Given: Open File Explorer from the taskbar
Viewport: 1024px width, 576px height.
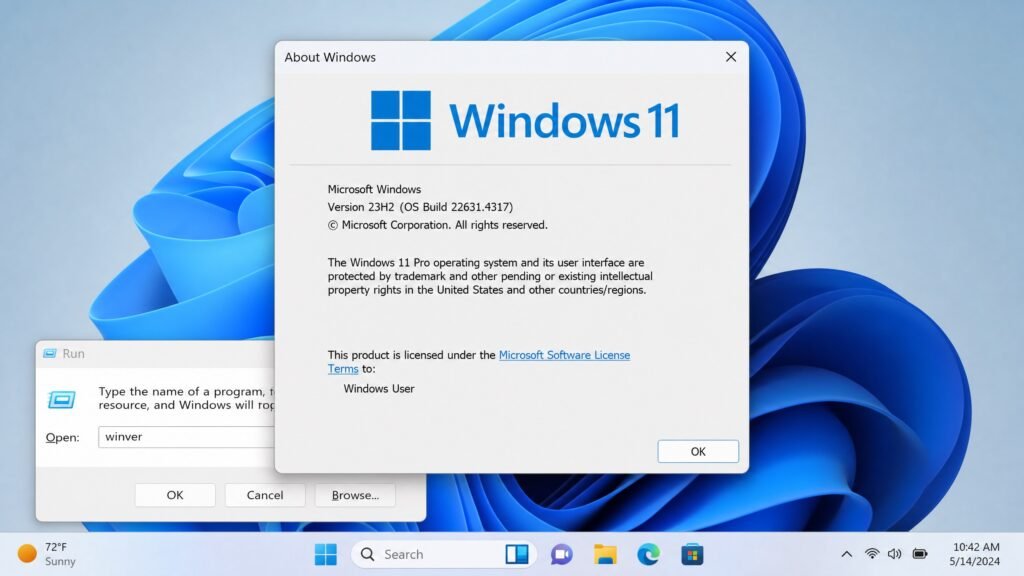Looking at the screenshot, I should (605, 554).
